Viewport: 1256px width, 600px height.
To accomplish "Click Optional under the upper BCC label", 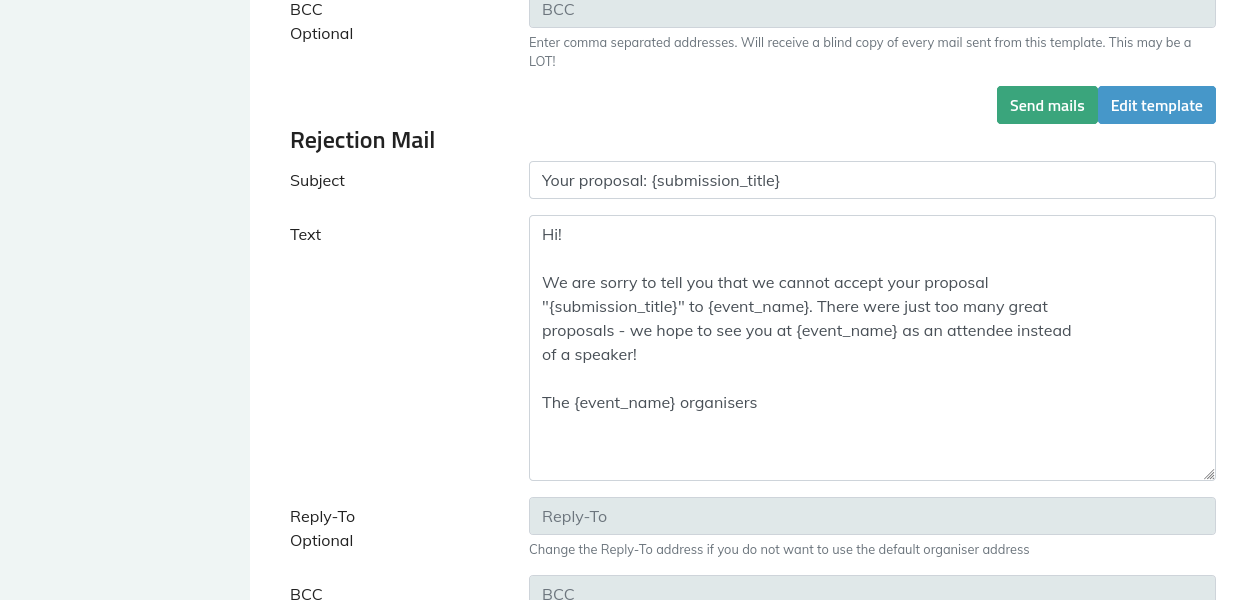I will coord(321,34).
